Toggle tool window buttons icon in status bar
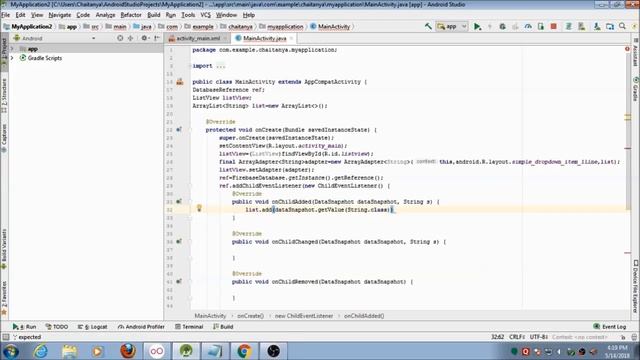Screen dimensions: 640x360 pyautogui.click(x=6, y=337)
